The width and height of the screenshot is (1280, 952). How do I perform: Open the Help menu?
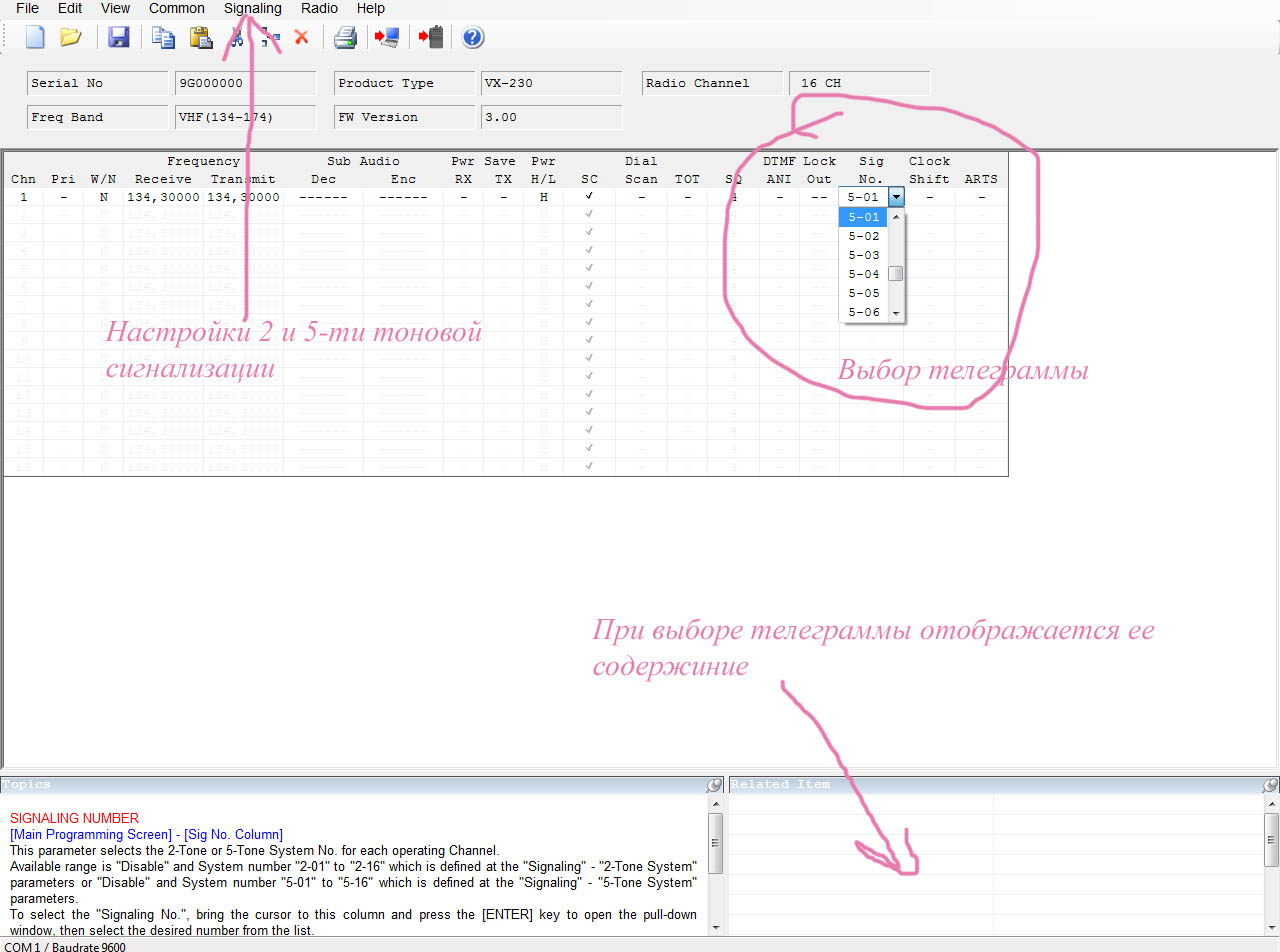371,8
